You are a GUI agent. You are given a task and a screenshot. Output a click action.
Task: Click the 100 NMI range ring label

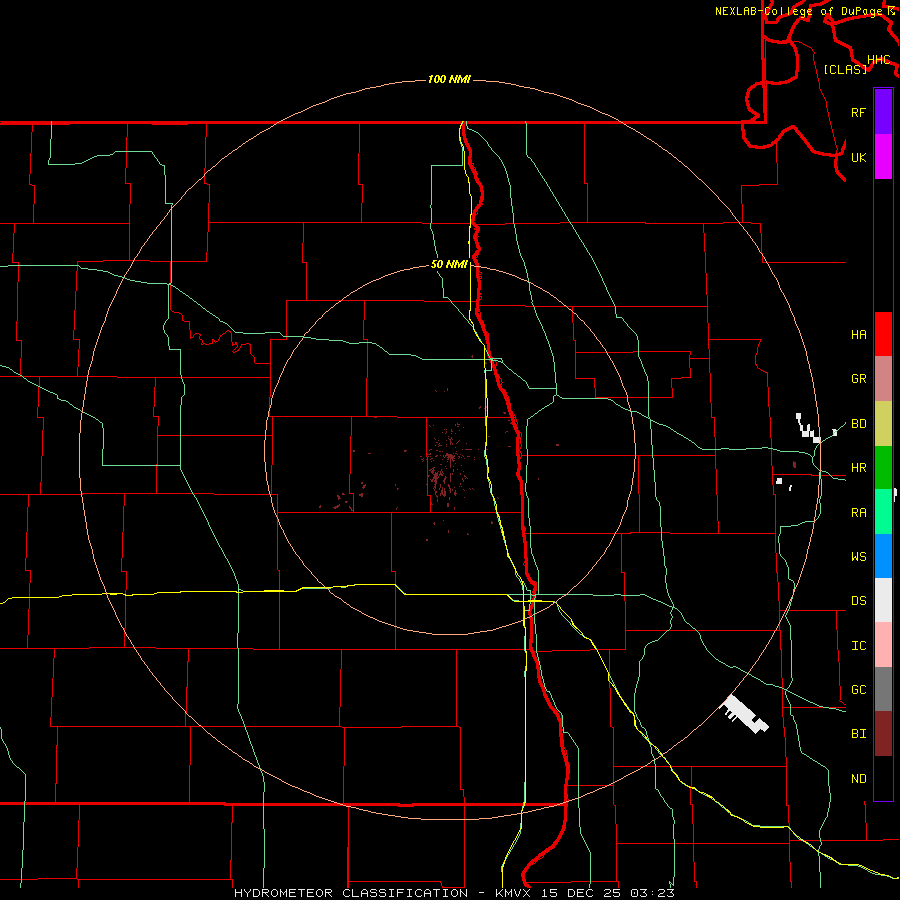point(449,79)
